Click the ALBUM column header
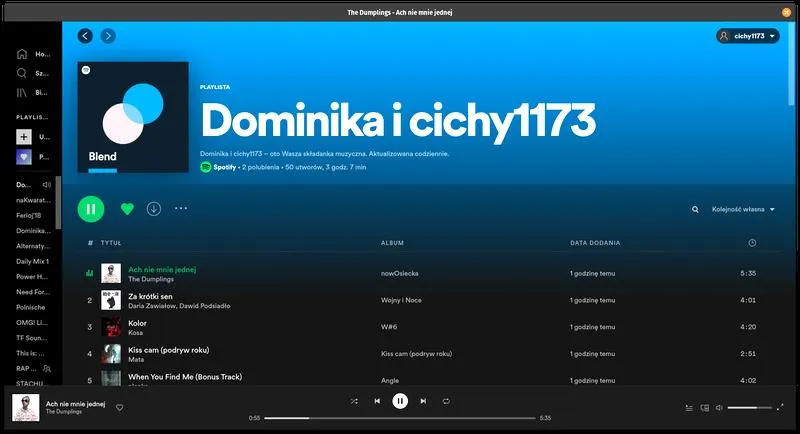Viewport: 800px width, 434px height. point(392,243)
